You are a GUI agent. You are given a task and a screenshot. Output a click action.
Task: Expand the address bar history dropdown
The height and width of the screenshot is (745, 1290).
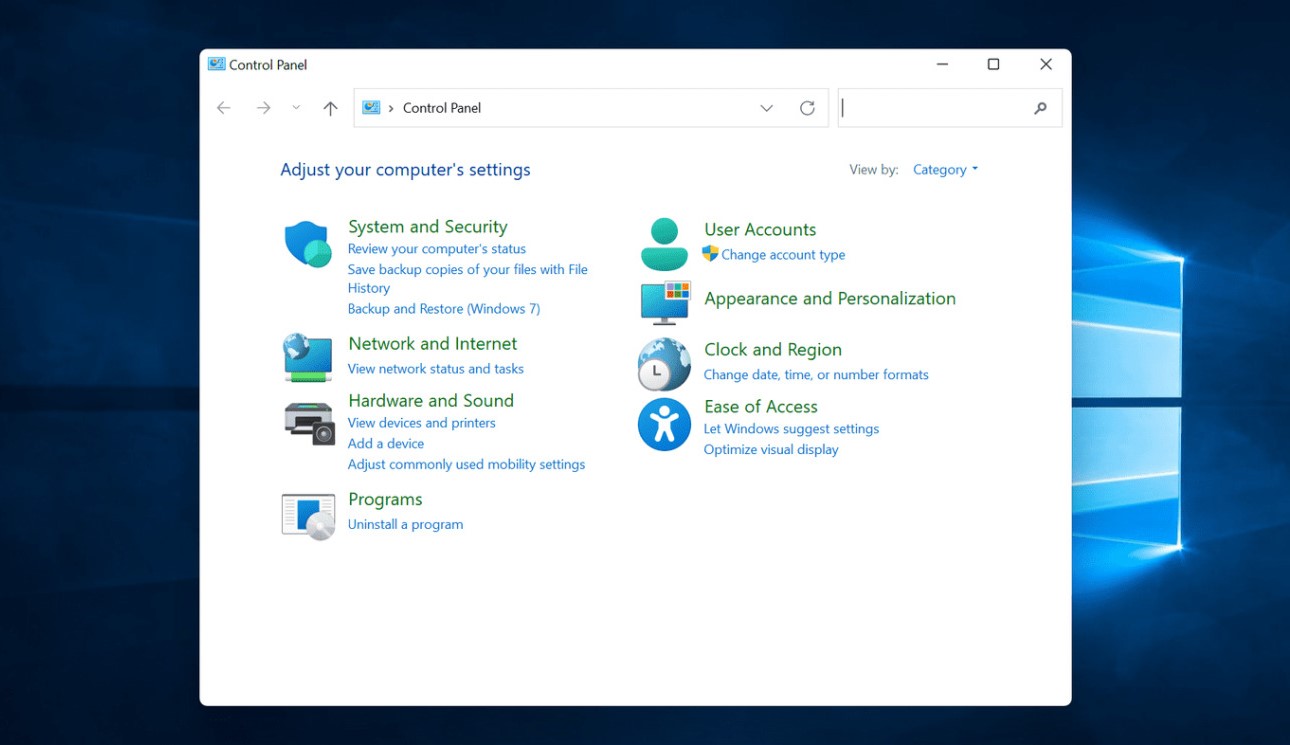(767, 108)
